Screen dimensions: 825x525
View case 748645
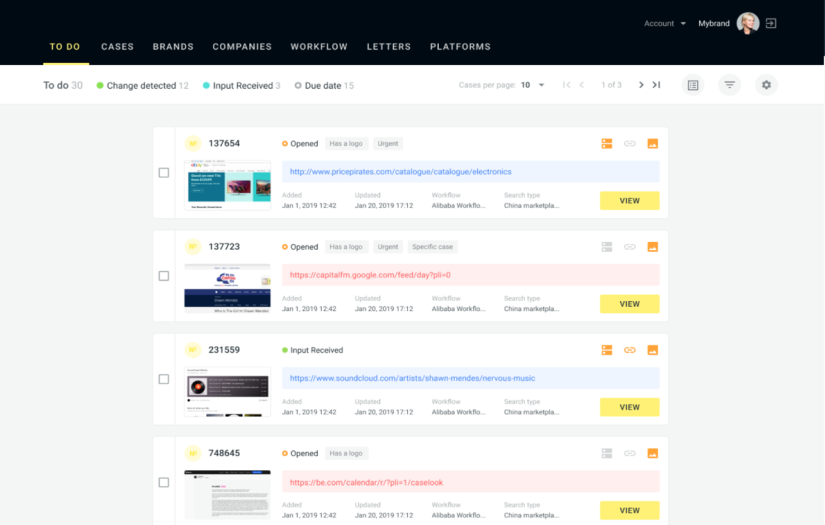tap(629, 510)
